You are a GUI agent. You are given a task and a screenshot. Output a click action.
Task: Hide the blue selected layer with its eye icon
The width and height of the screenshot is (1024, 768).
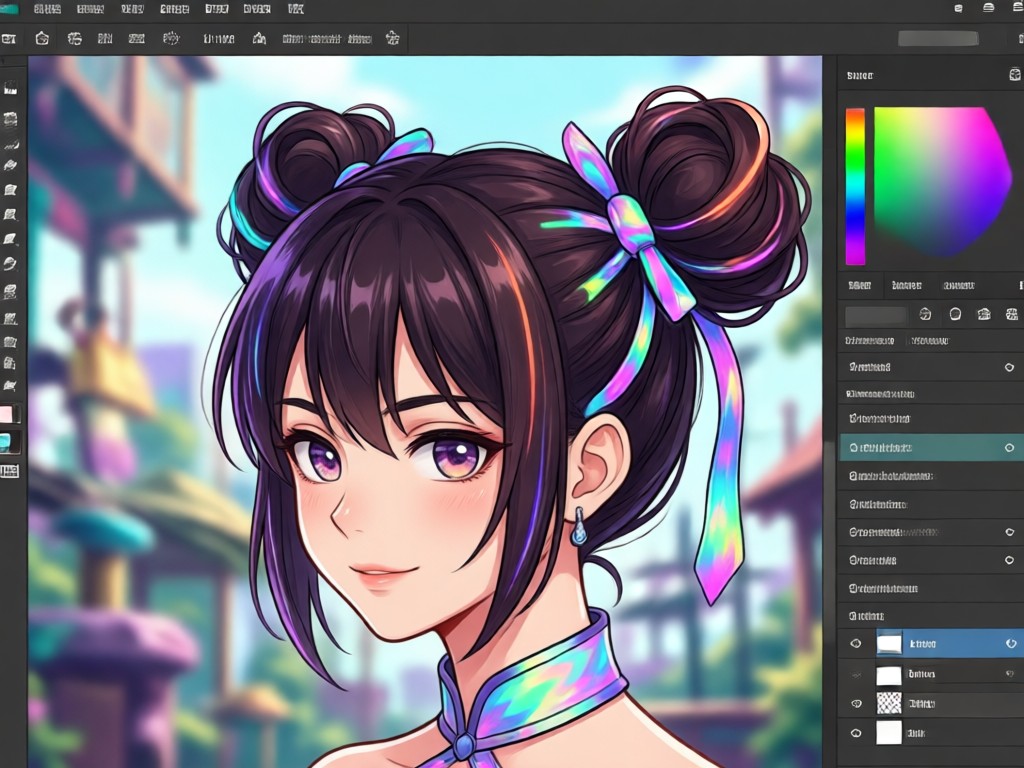click(856, 644)
